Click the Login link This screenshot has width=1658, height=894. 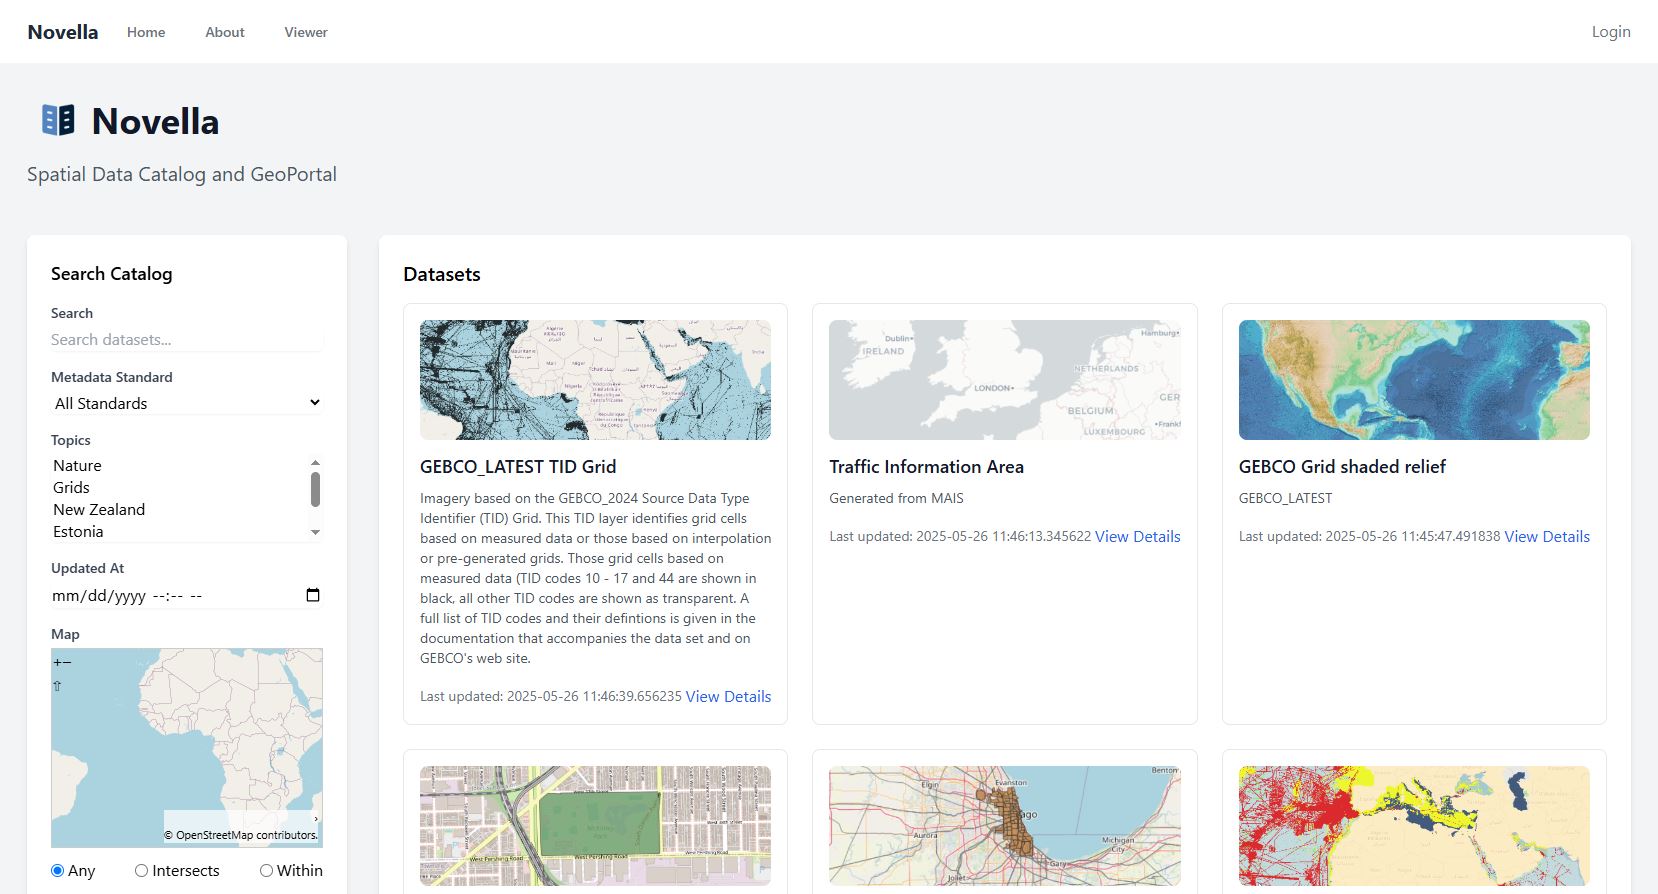[1610, 32]
